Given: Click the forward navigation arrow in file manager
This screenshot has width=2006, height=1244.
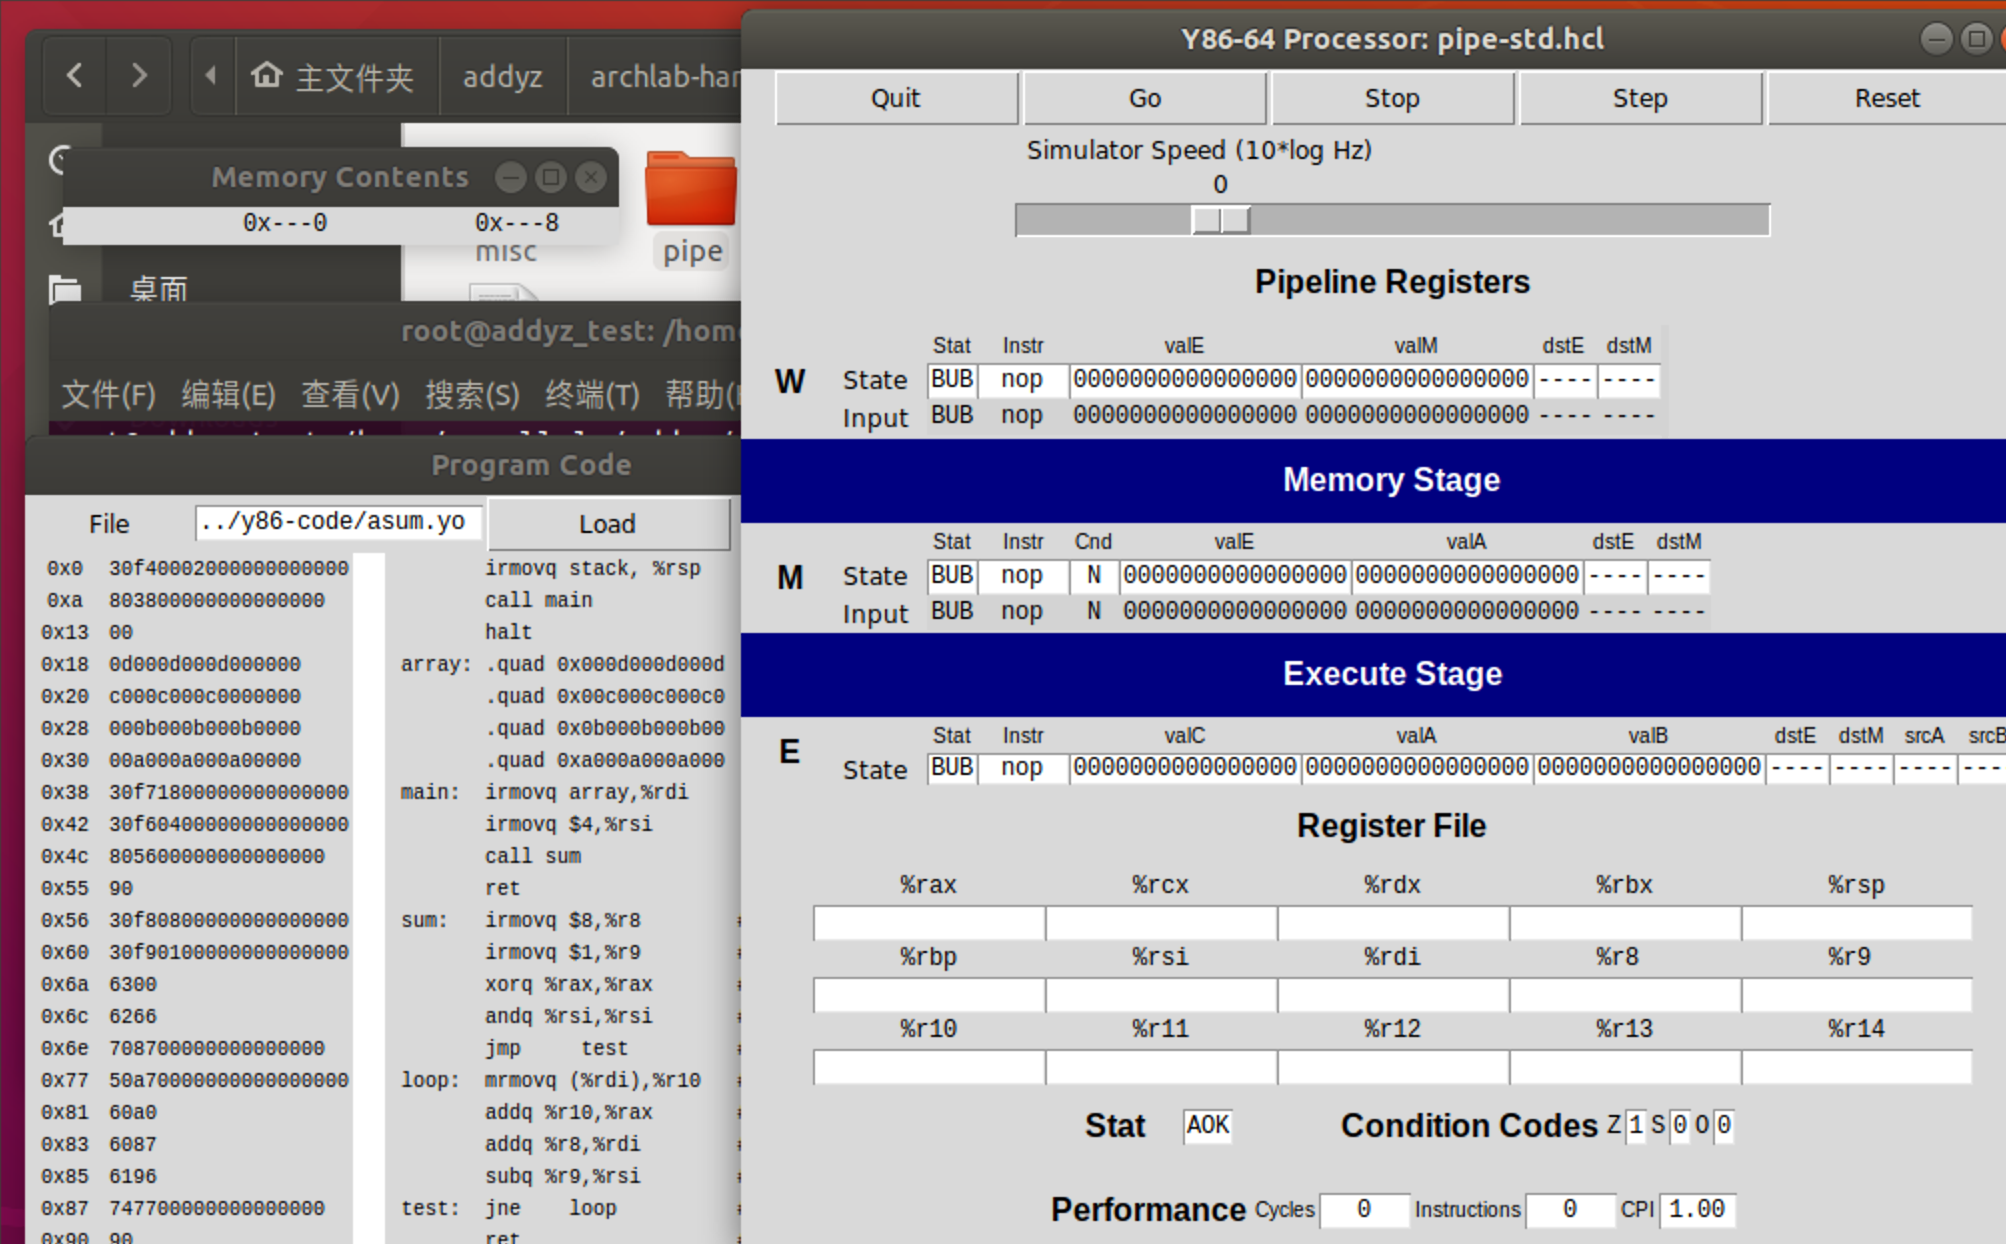Looking at the screenshot, I should click(x=139, y=75).
